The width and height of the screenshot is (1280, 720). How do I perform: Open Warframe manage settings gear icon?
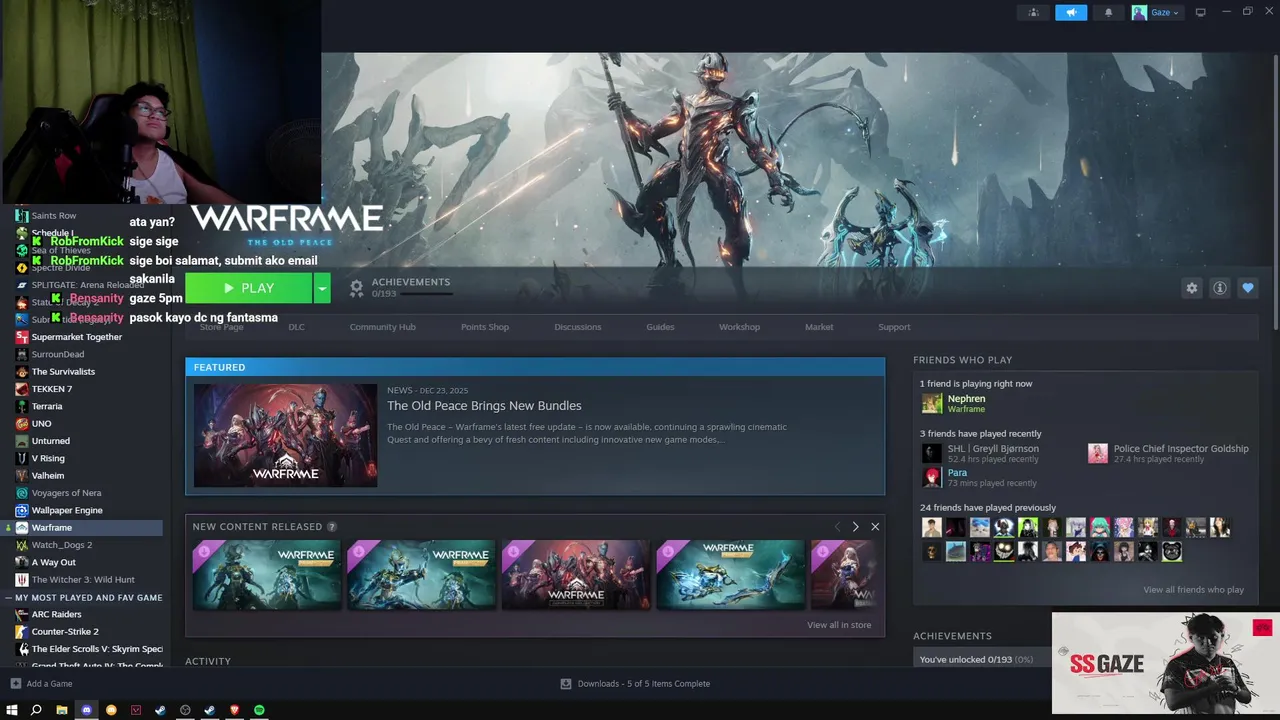tap(1192, 288)
